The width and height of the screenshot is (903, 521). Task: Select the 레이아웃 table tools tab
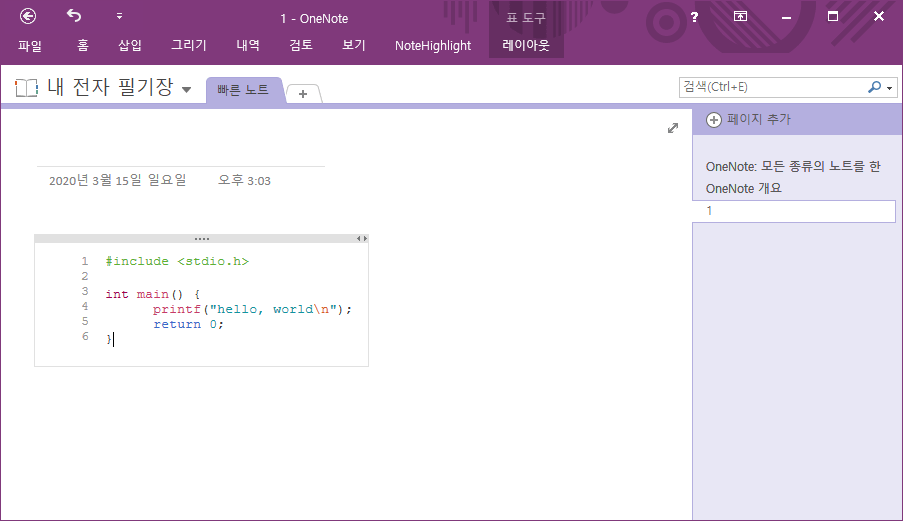[526, 45]
